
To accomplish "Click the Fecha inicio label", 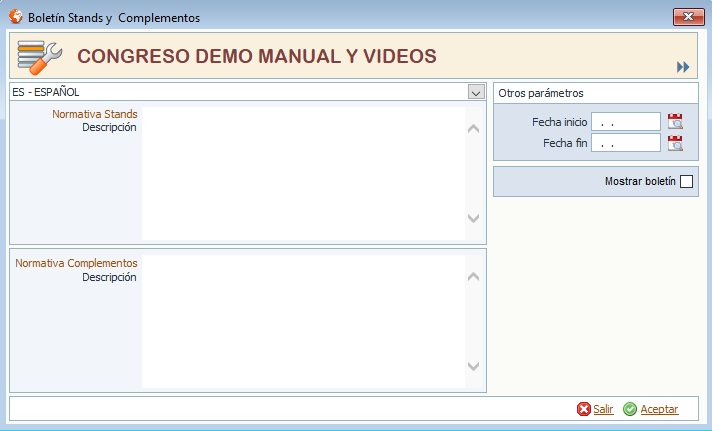I will click(559, 122).
